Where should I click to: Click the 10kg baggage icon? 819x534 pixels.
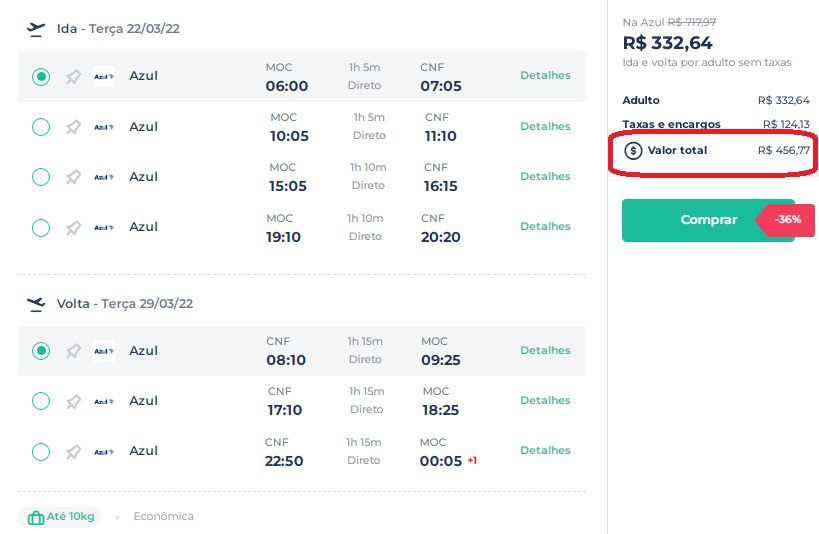36,517
